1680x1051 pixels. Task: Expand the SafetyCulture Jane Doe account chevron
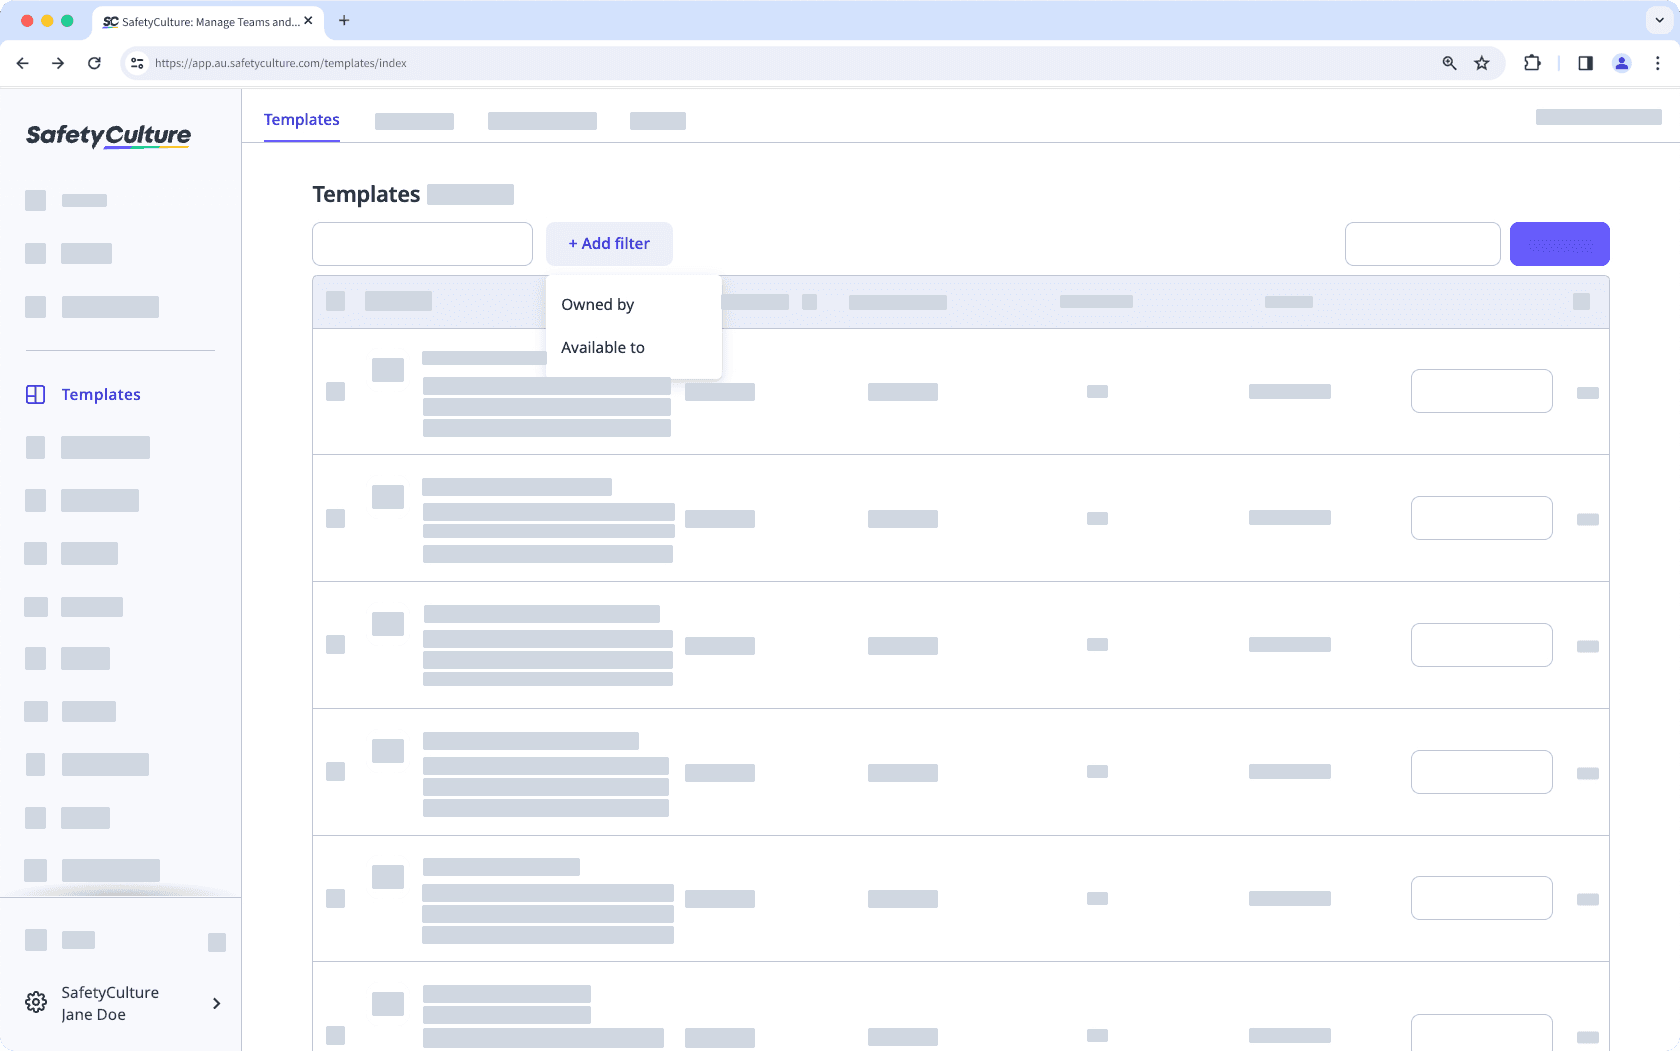(x=216, y=1003)
